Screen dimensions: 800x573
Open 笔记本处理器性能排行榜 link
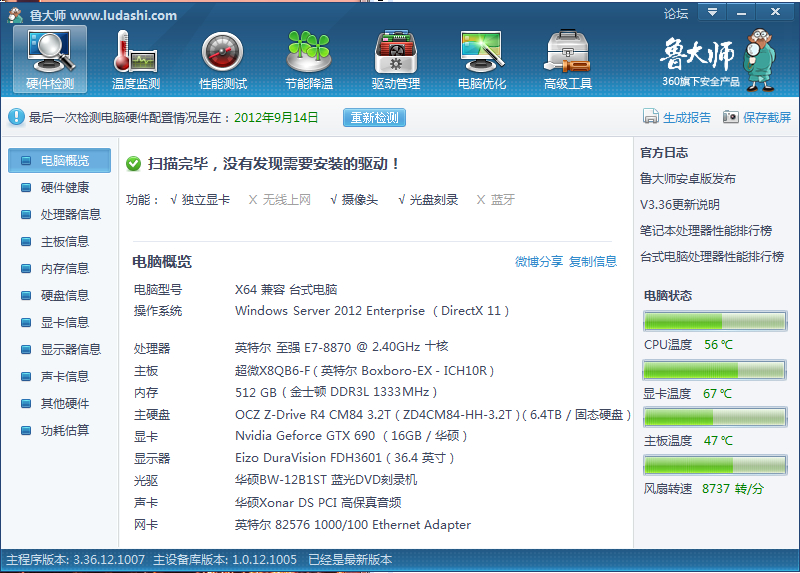706,231
